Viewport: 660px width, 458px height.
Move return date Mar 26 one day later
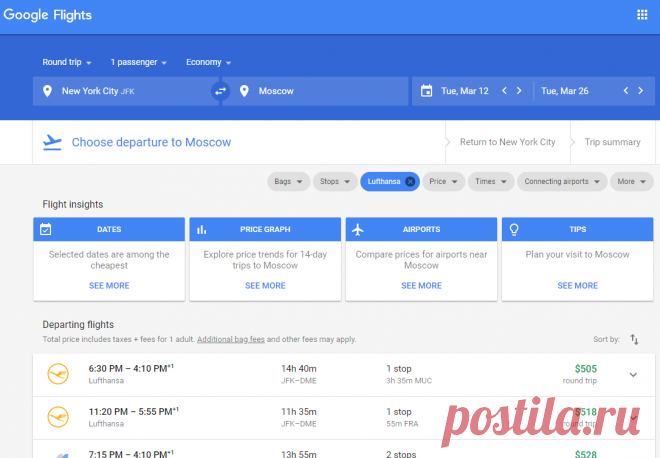click(641, 91)
